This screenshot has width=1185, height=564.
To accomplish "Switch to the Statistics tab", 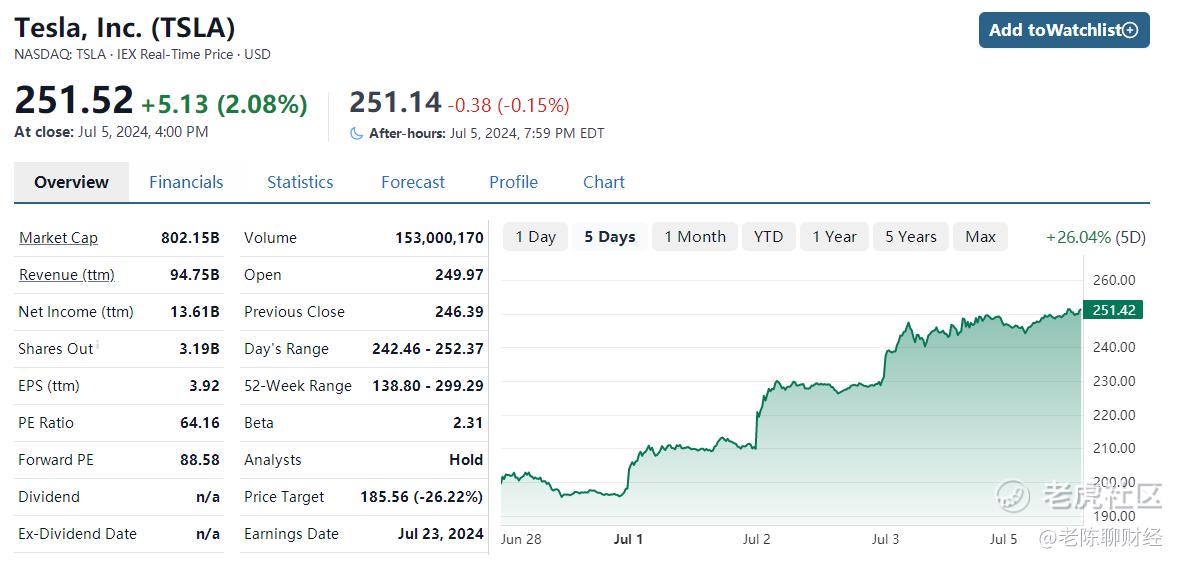I will pos(300,182).
